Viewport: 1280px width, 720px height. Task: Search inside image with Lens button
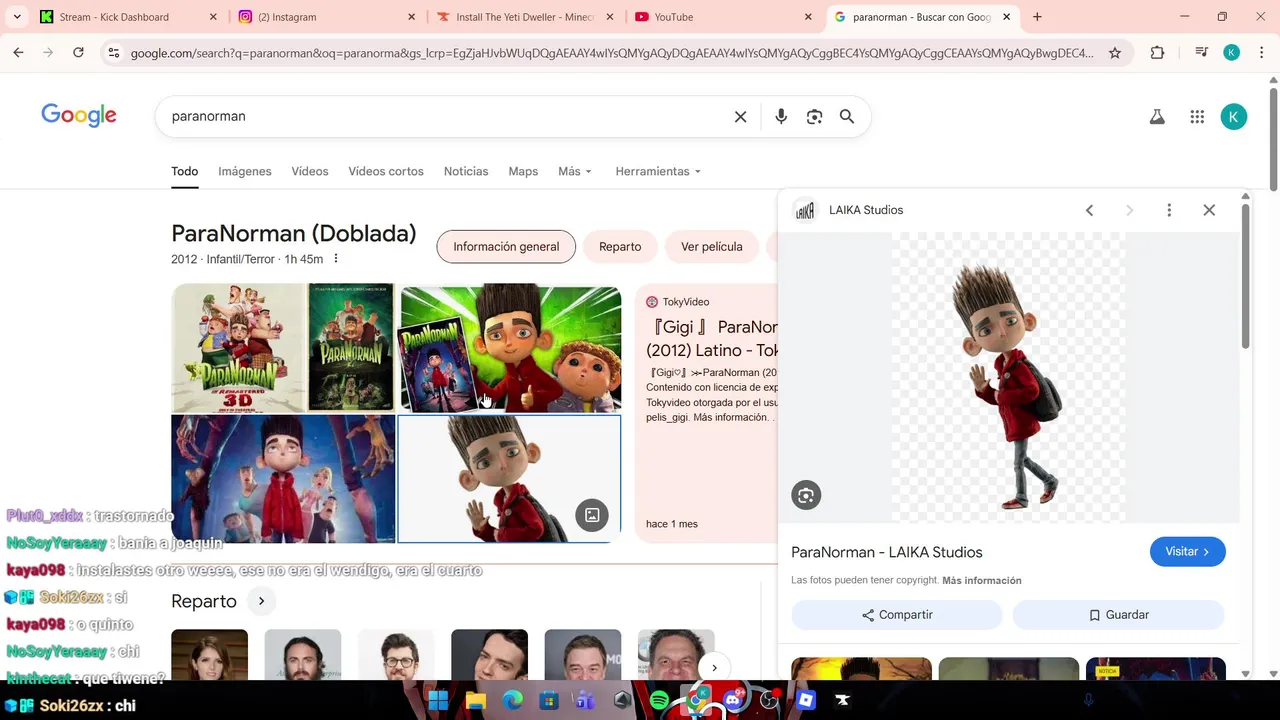[x=806, y=495]
